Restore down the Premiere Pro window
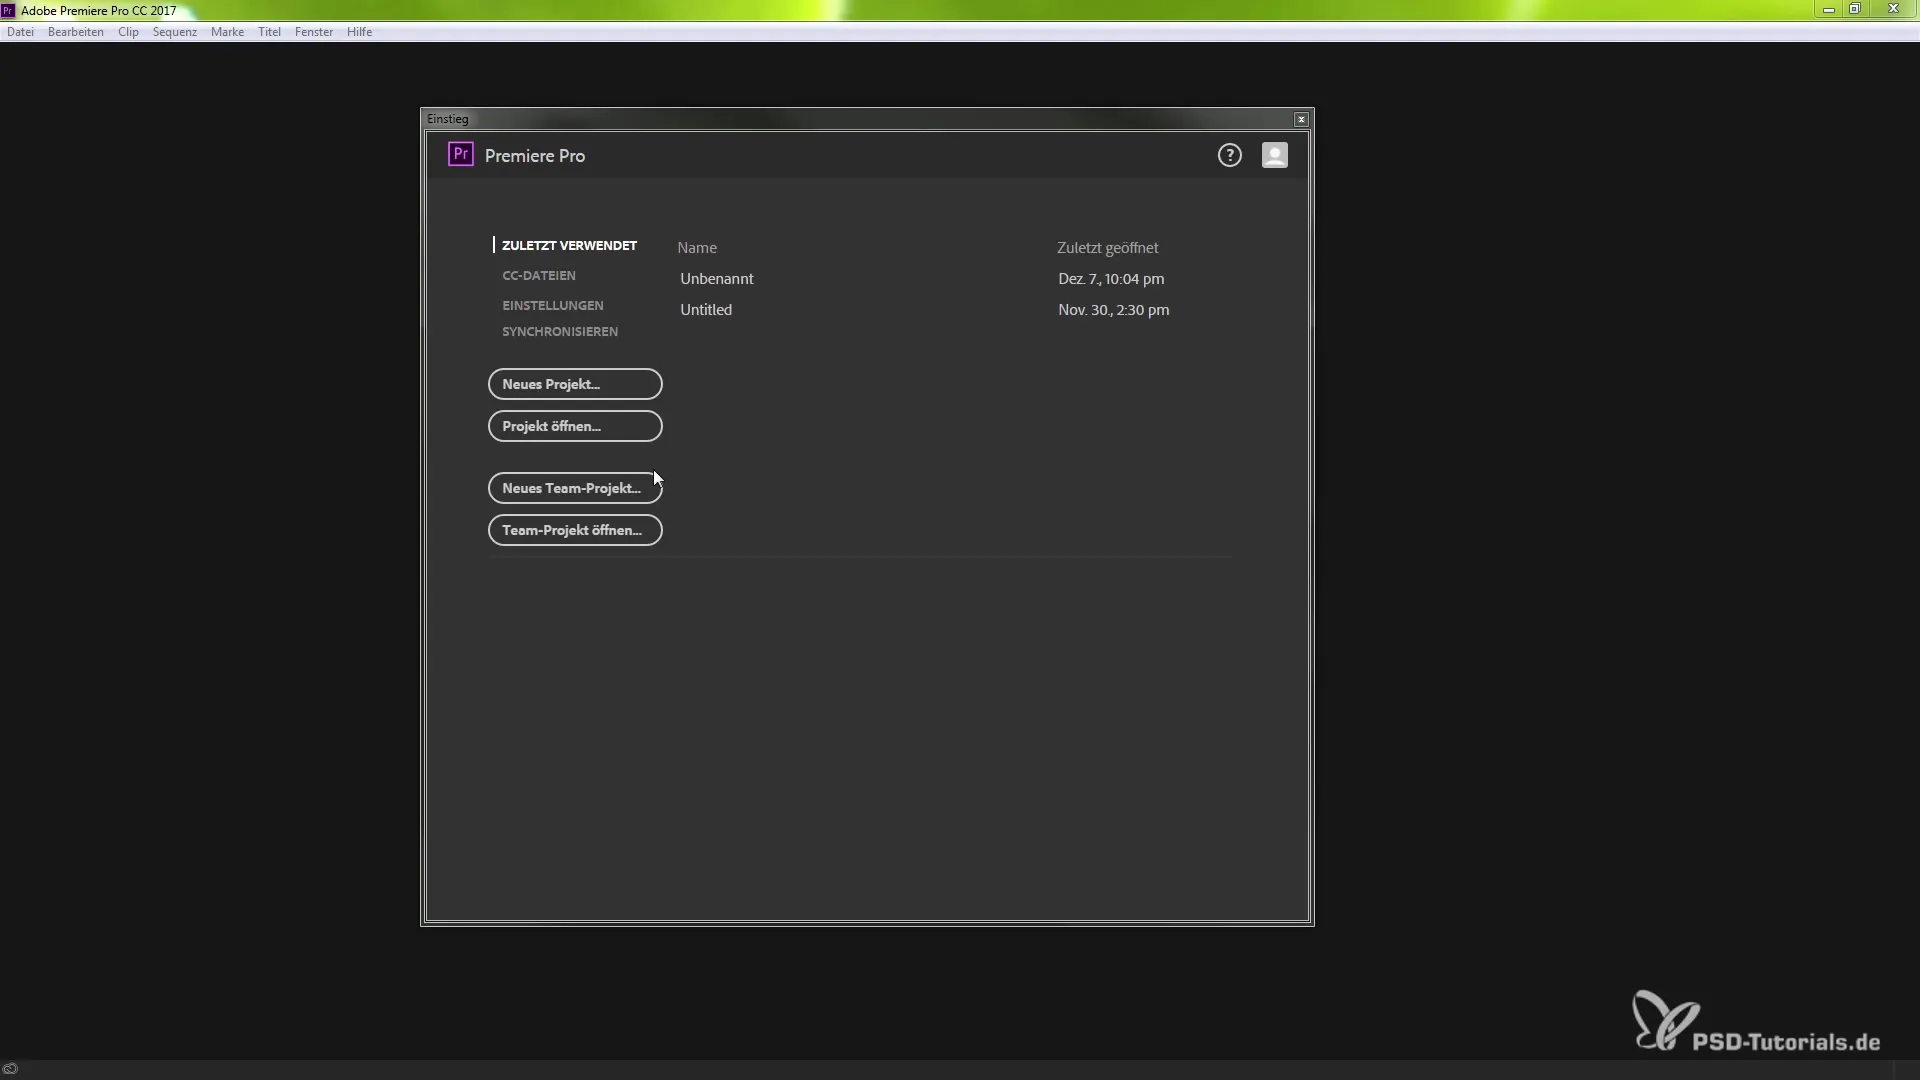 point(1854,9)
